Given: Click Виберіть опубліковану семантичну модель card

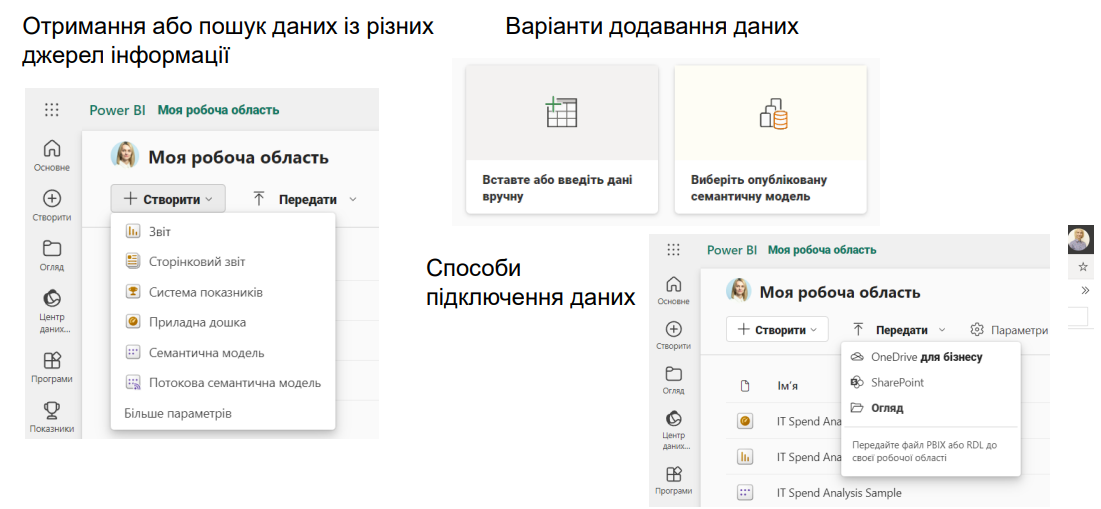Looking at the screenshot, I should [768, 139].
